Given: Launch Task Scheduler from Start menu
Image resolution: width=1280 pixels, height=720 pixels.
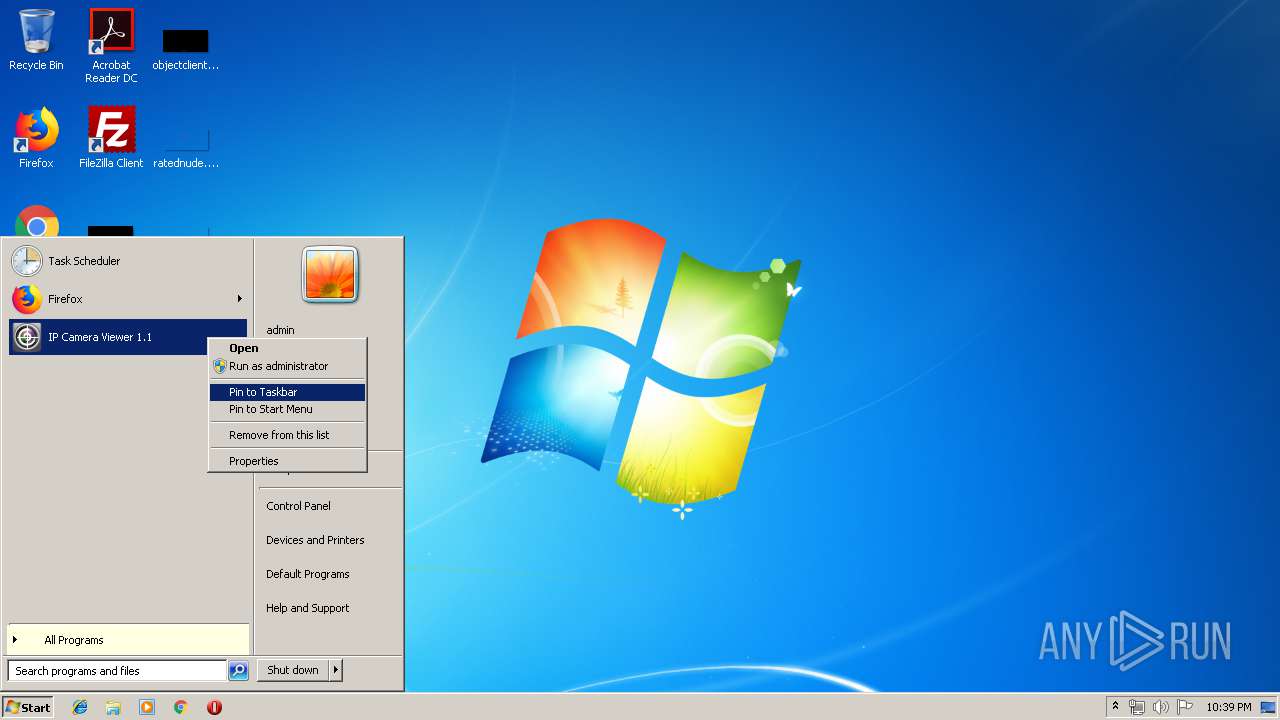Looking at the screenshot, I should click(127, 261).
